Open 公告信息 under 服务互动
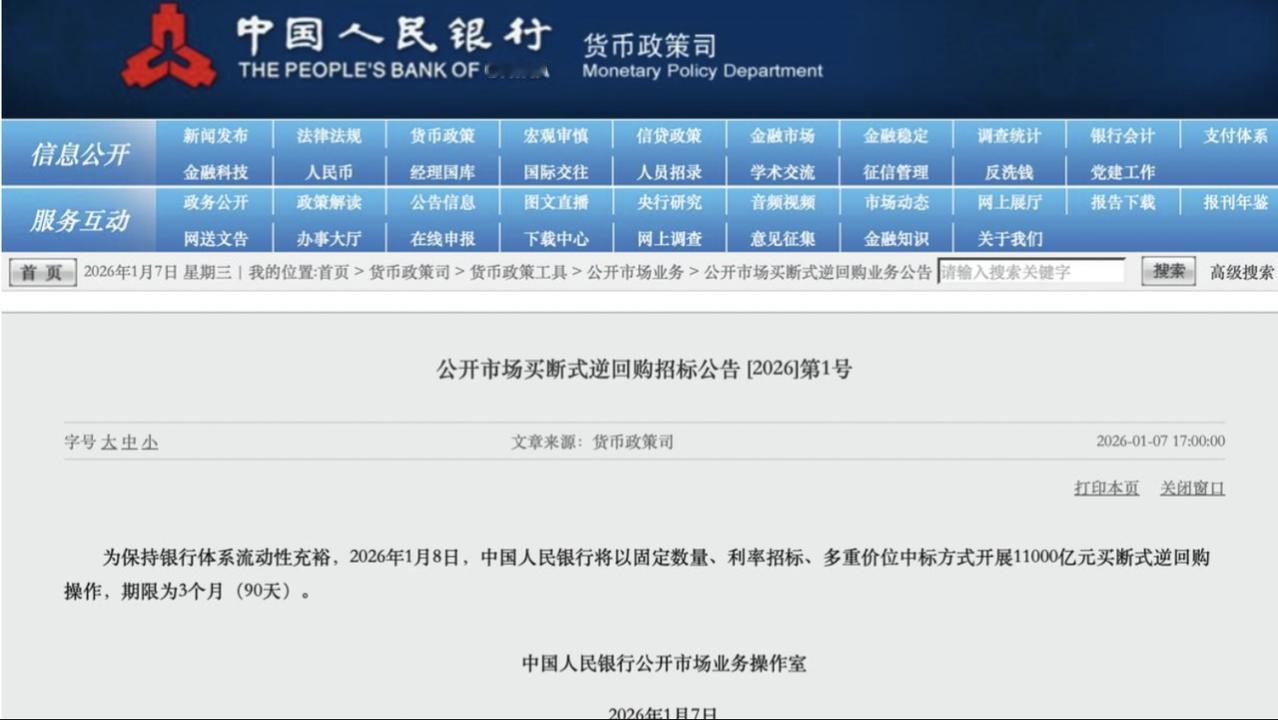1278x720 pixels. click(x=442, y=203)
